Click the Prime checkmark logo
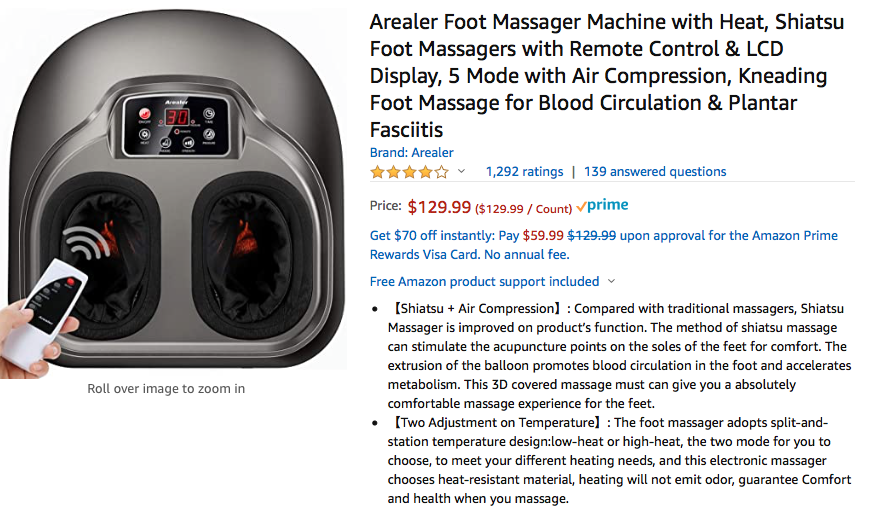 click(x=602, y=206)
